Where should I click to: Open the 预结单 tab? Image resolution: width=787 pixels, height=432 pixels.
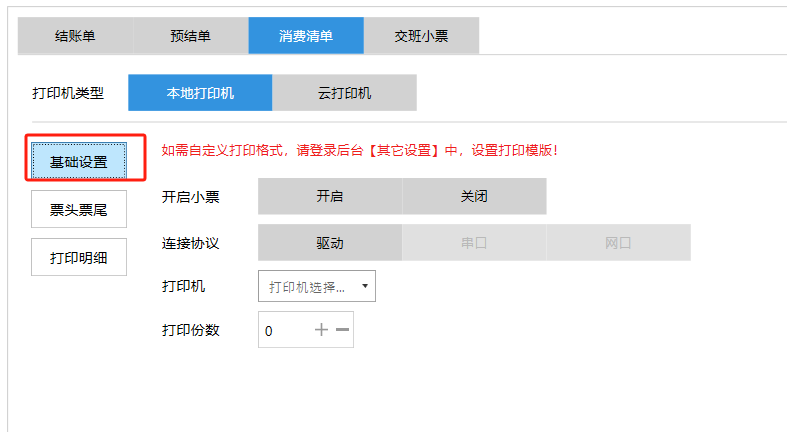(190, 36)
